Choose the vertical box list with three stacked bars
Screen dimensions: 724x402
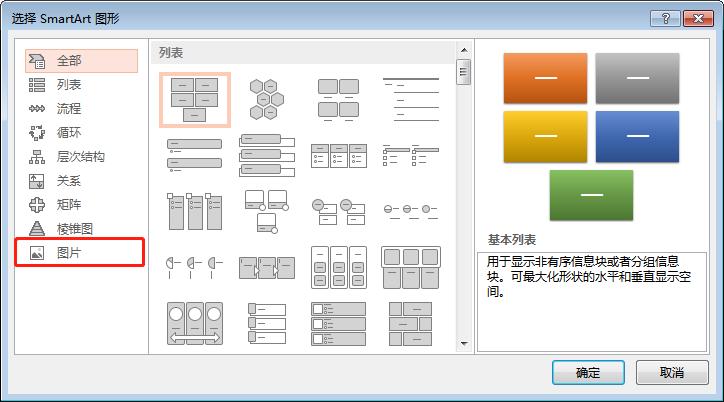pyautogui.click(x=266, y=155)
